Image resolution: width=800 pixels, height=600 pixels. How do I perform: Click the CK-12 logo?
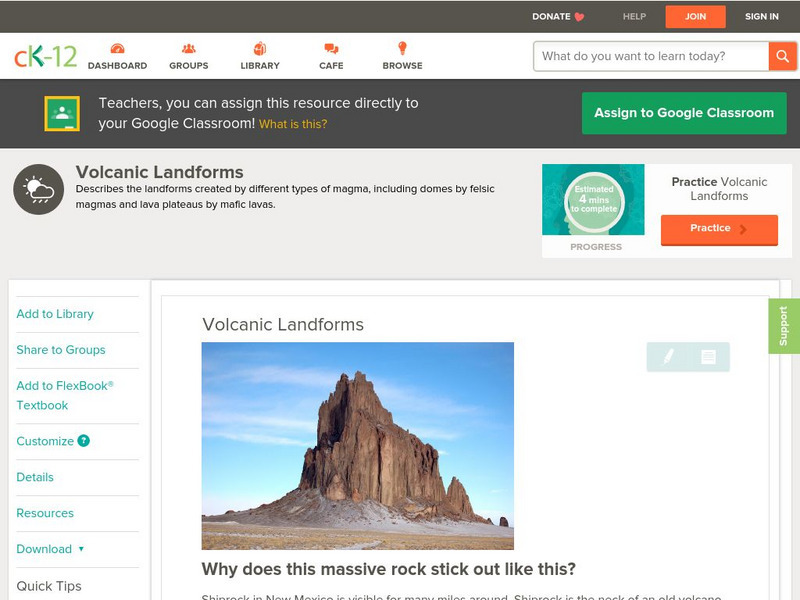(45, 56)
